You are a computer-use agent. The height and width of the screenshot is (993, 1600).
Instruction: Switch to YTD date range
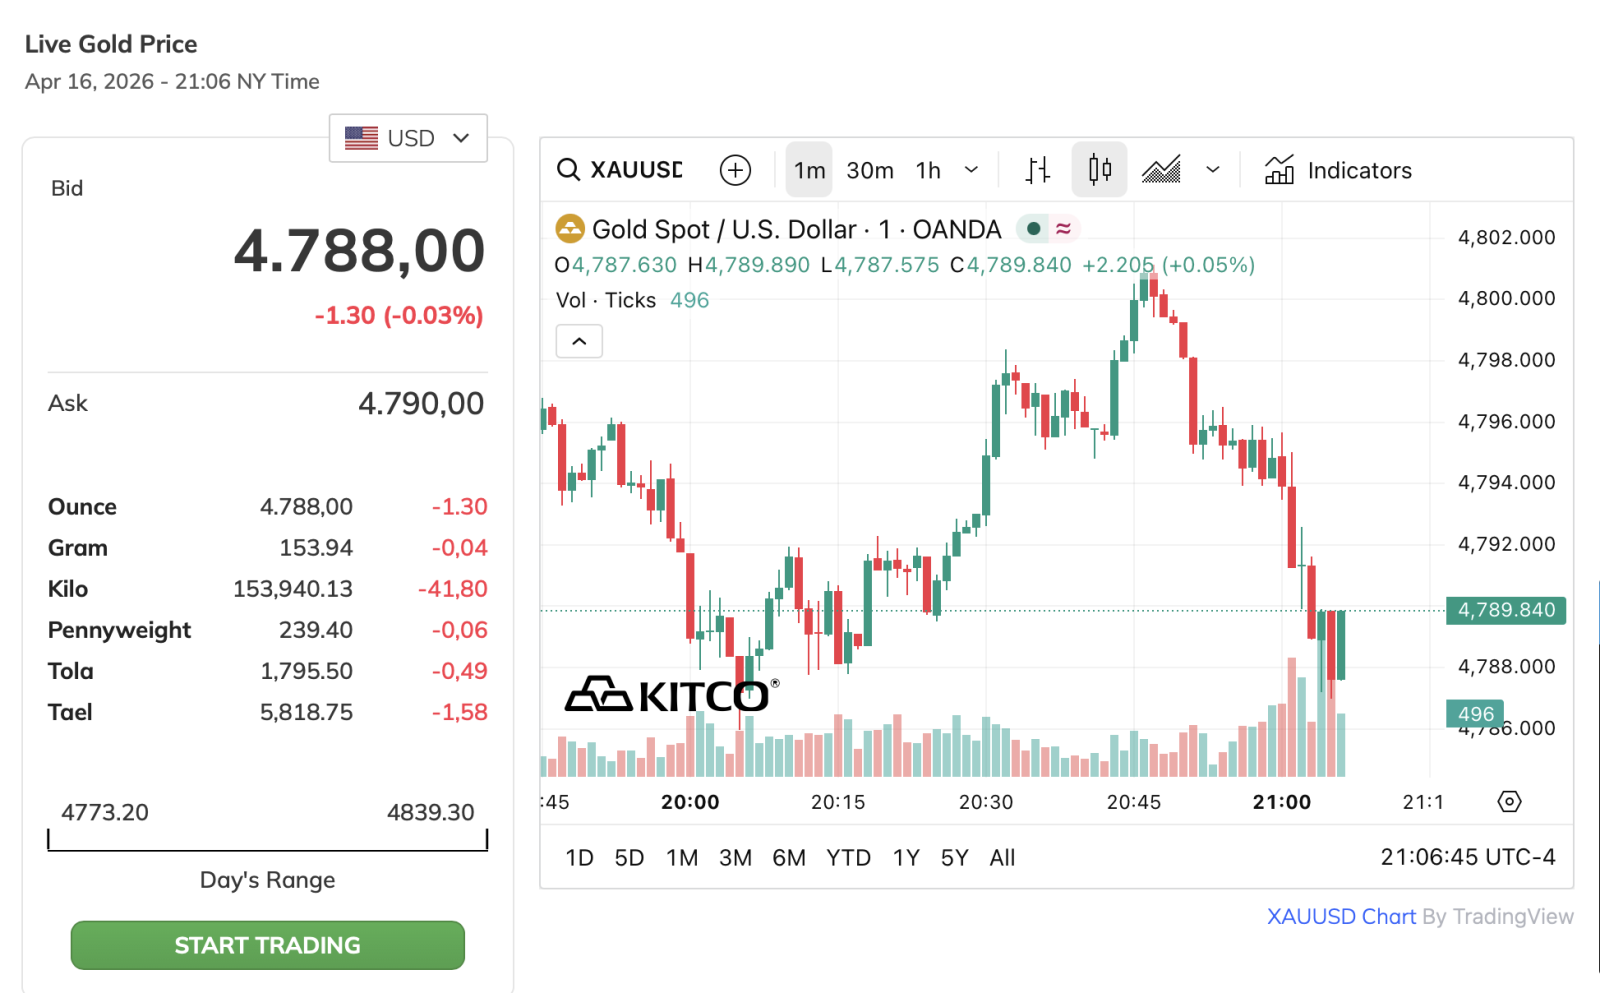point(848,858)
